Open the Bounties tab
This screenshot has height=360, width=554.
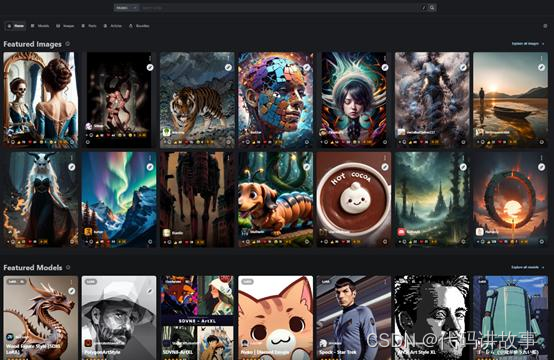coord(139,26)
